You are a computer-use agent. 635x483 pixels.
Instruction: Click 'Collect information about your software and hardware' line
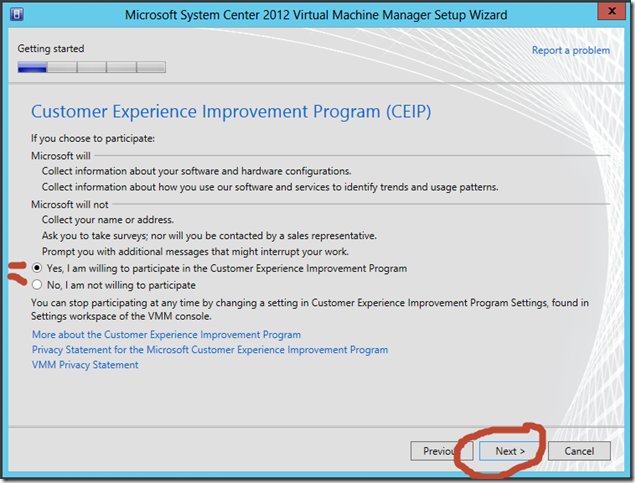click(196, 171)
